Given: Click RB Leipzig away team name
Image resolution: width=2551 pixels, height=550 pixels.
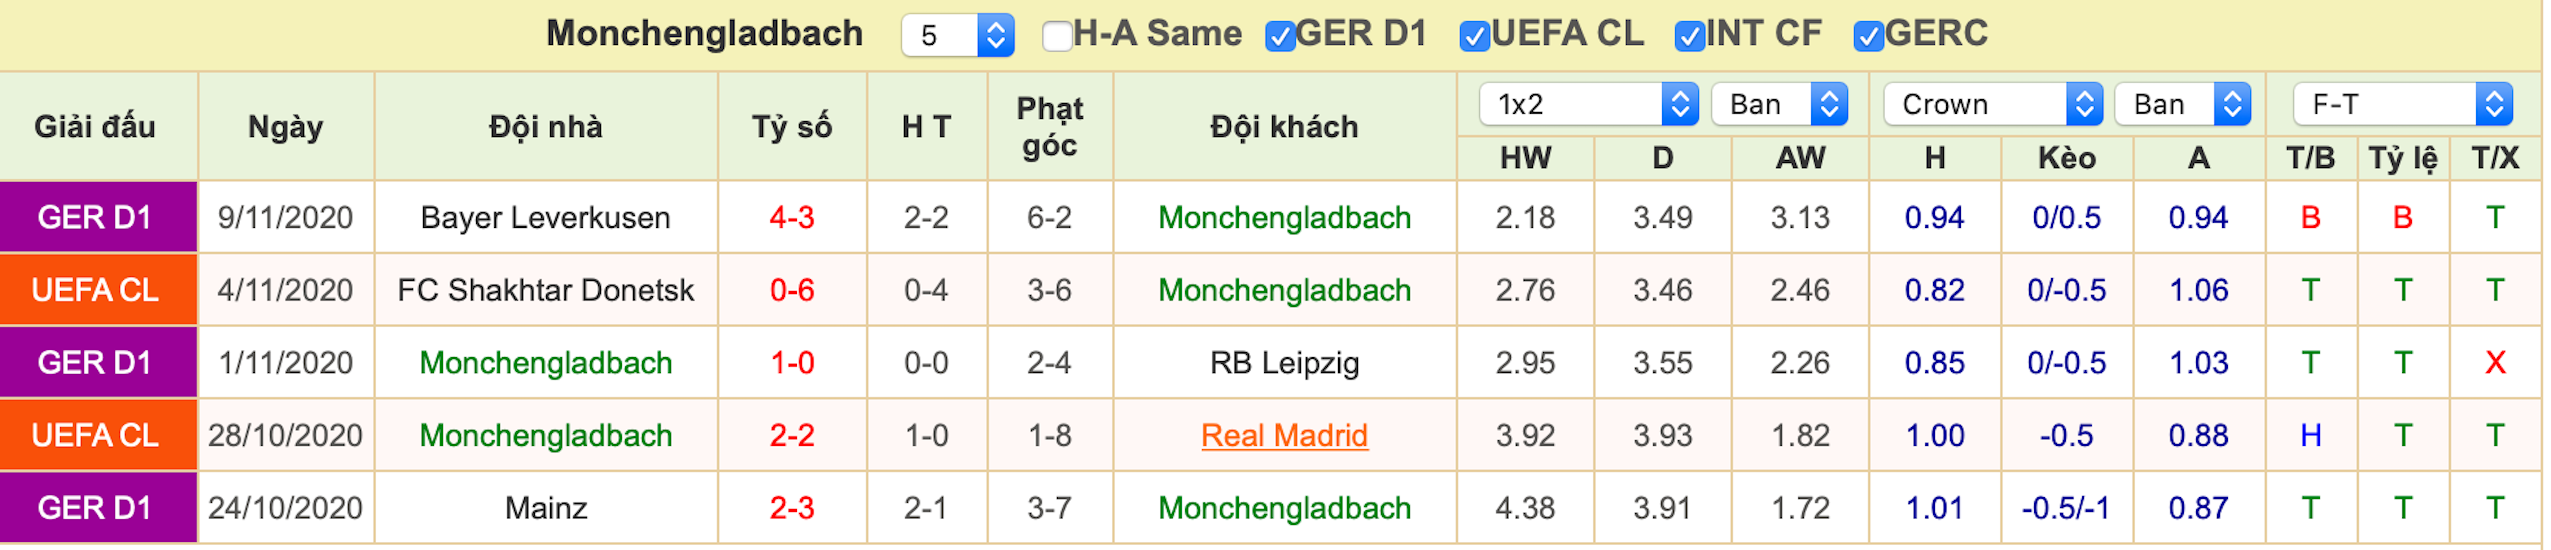Looking at the screenshot, I should point(1283,363).
